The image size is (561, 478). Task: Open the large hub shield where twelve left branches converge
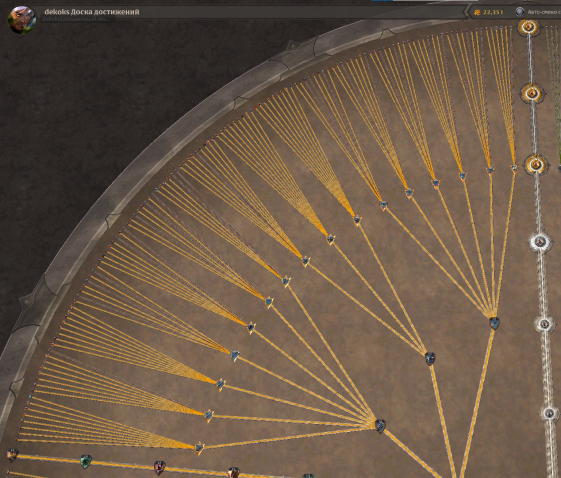coord(380,426)
